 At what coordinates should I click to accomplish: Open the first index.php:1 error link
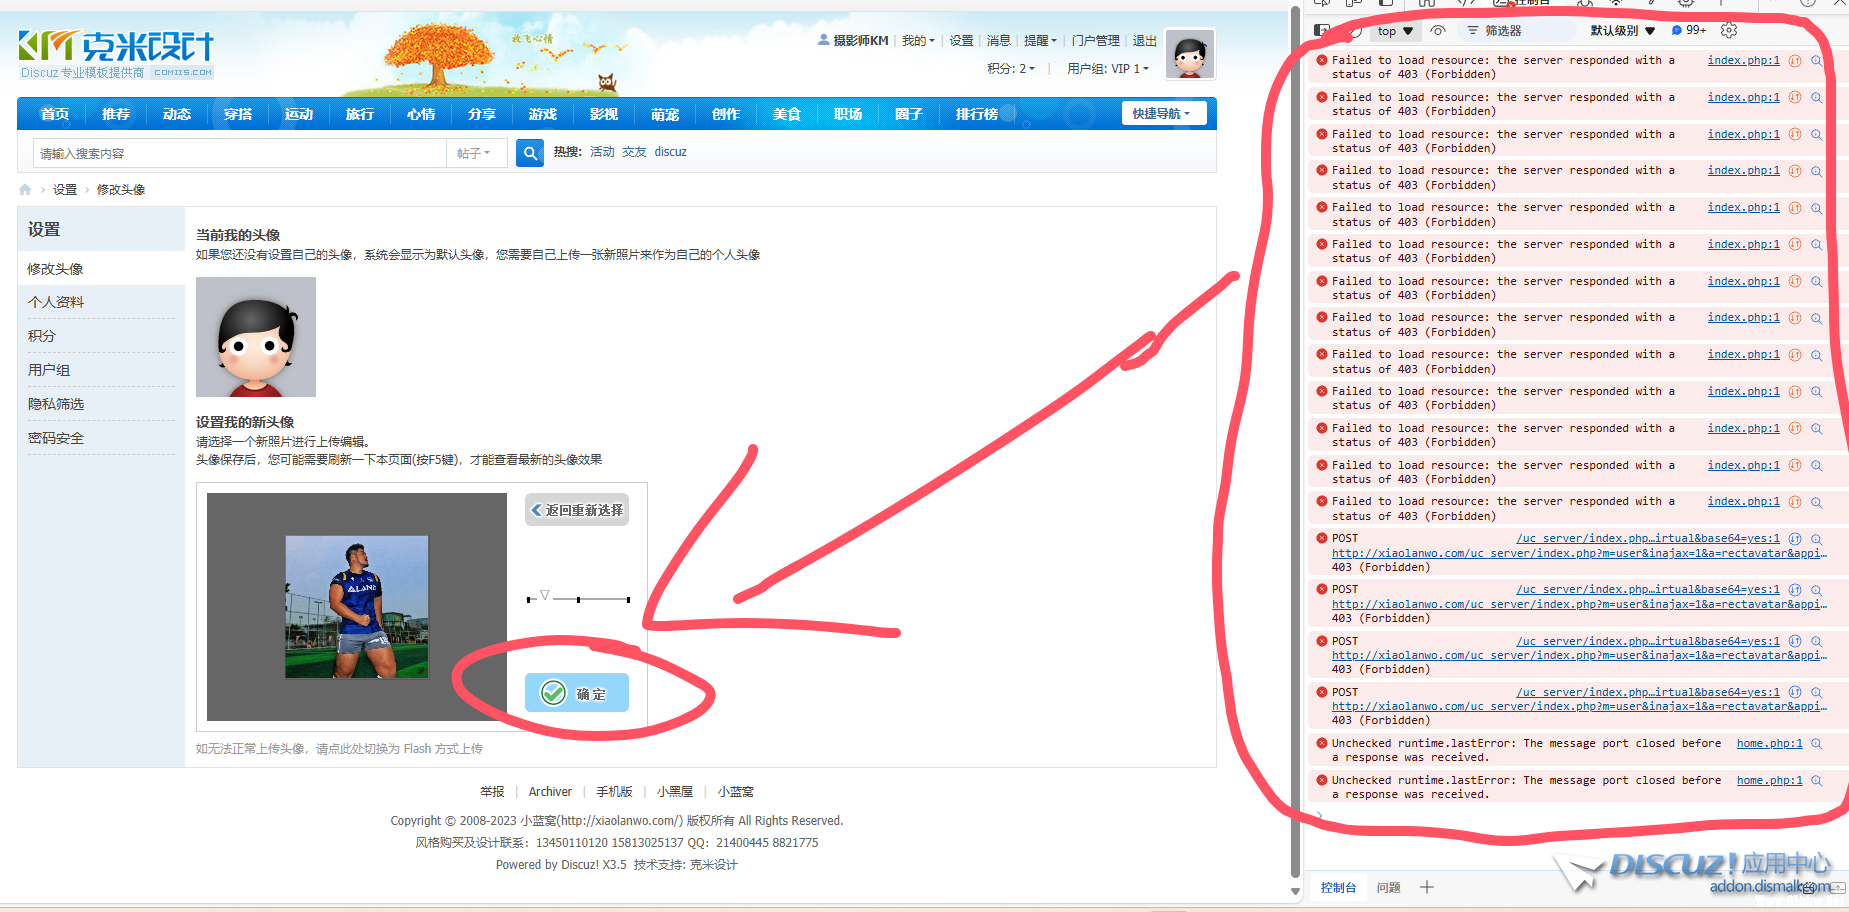[1743, 60]
